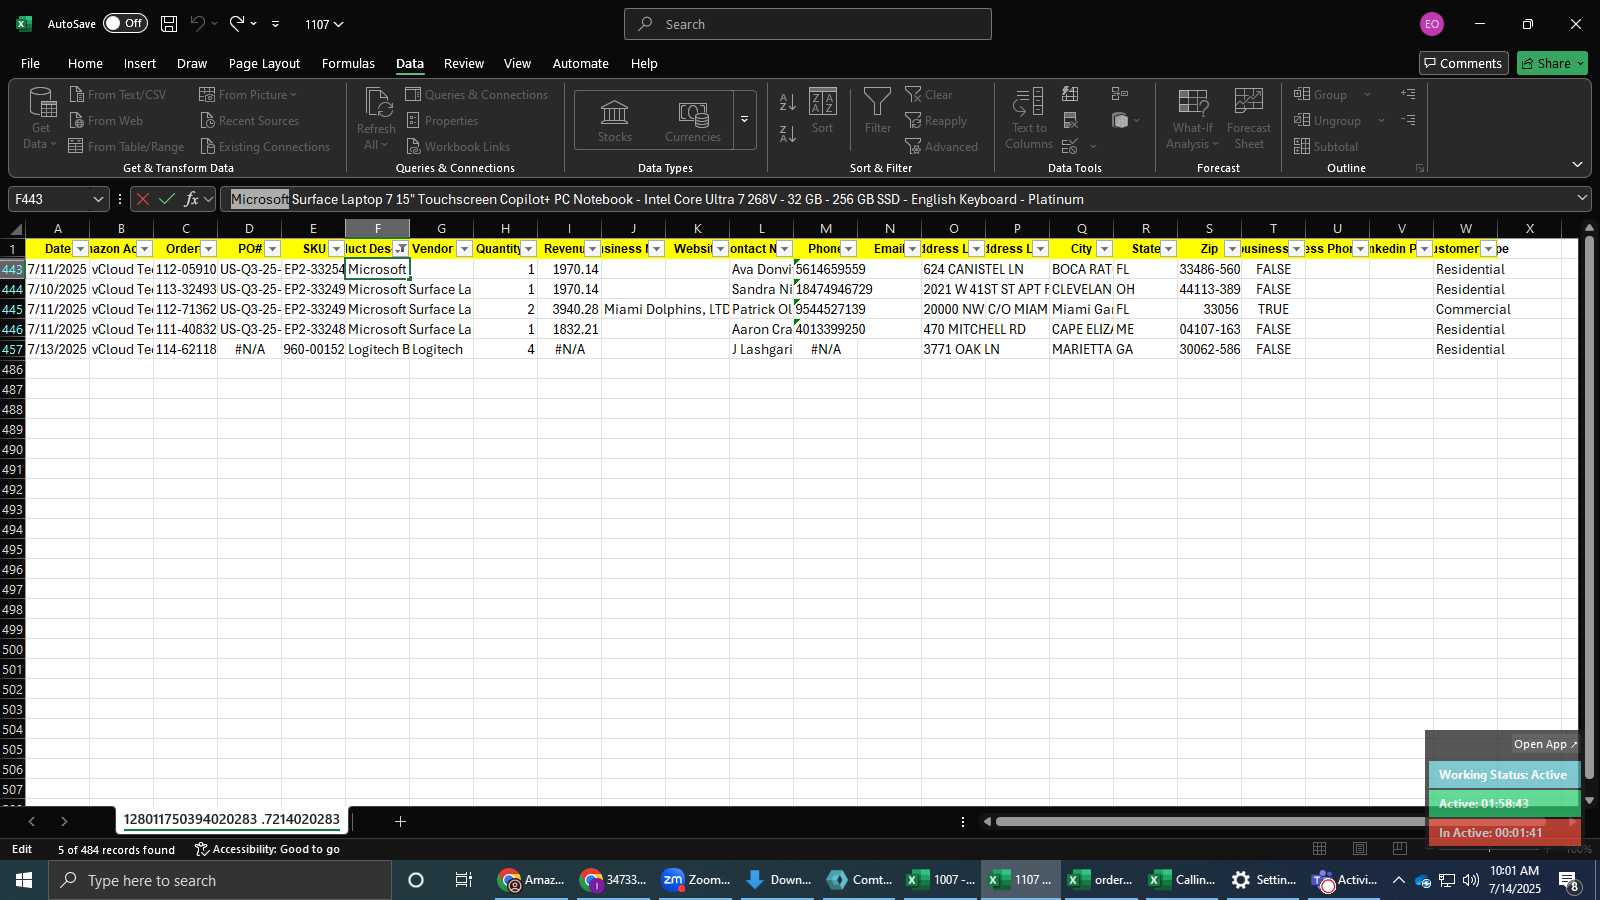Click the vertical scrollbar thumb
The width and height of the screenshot is (1600, 900).
1589,507
